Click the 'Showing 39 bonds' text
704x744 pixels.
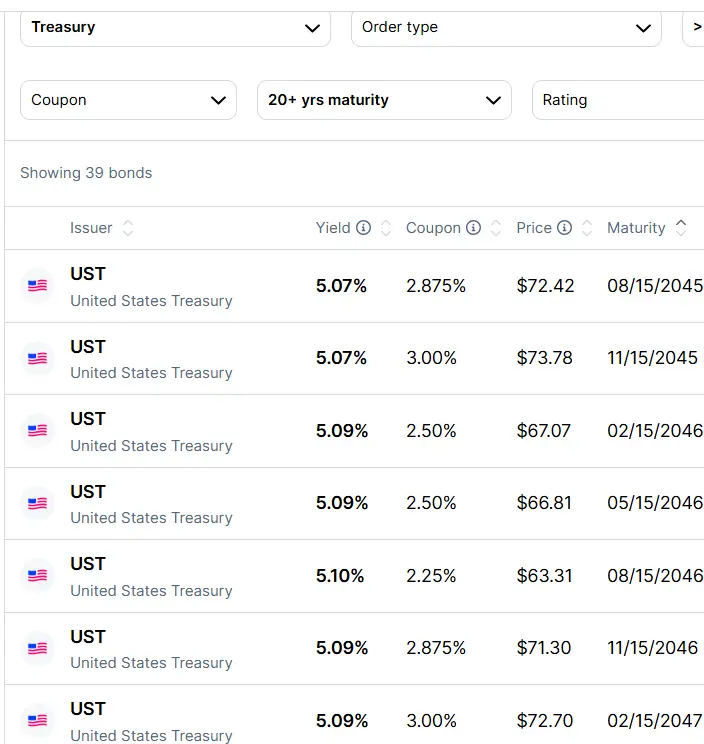(86, 173)
